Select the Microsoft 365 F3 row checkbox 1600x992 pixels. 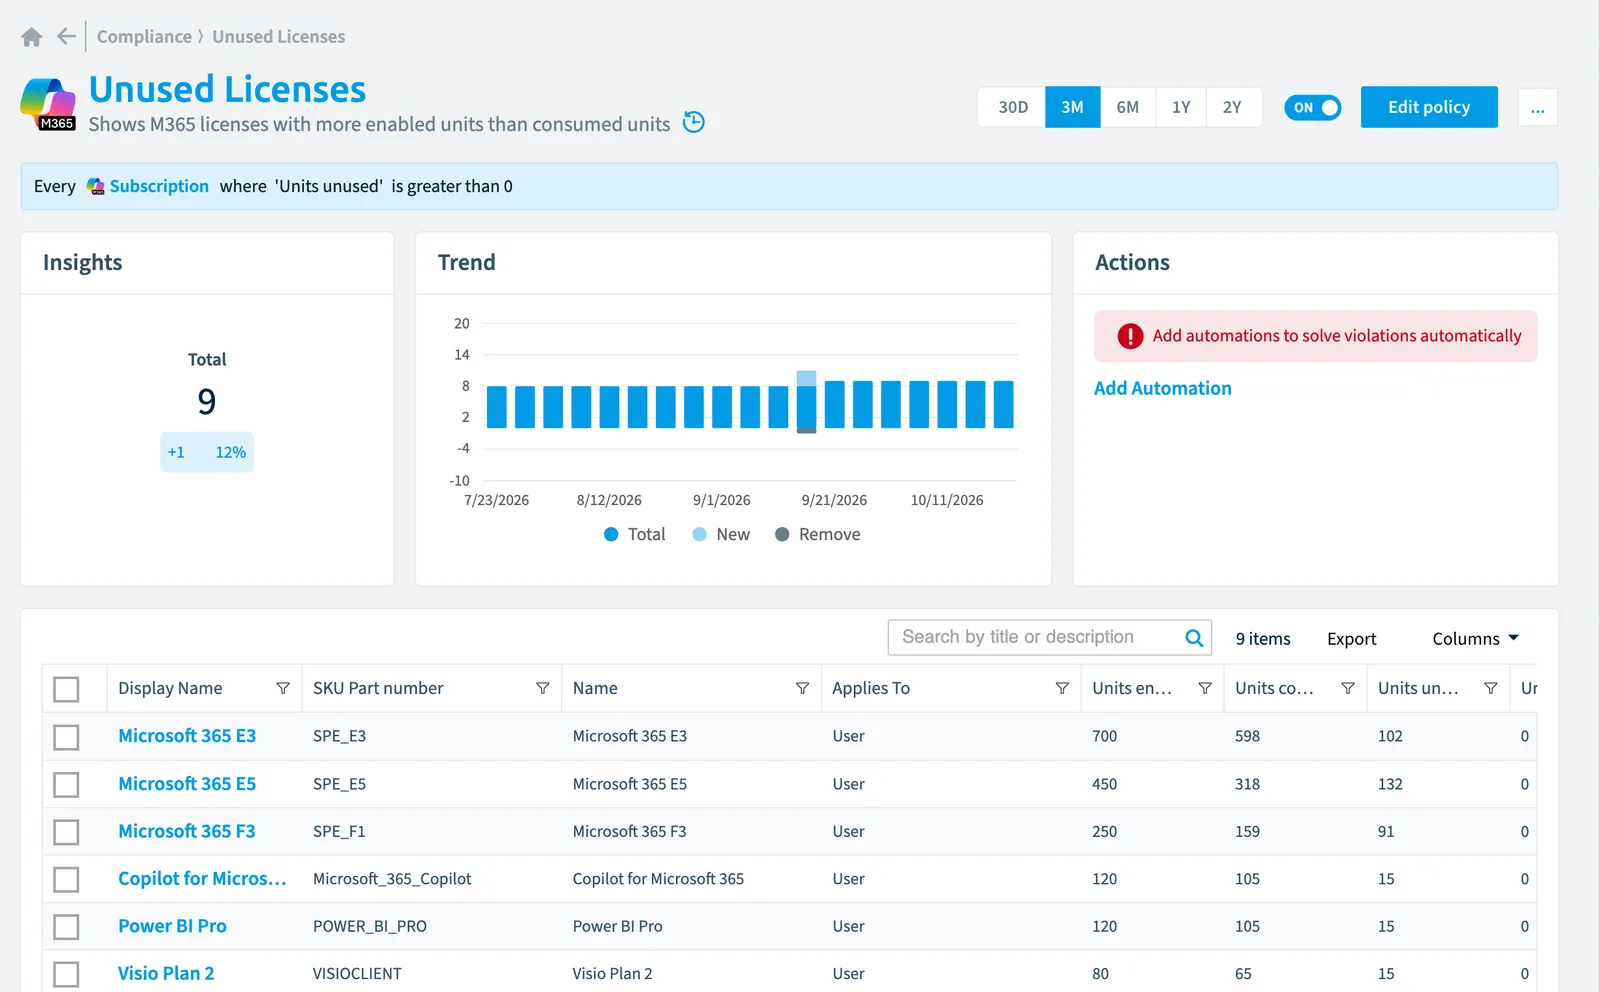(x=66, y=832)
